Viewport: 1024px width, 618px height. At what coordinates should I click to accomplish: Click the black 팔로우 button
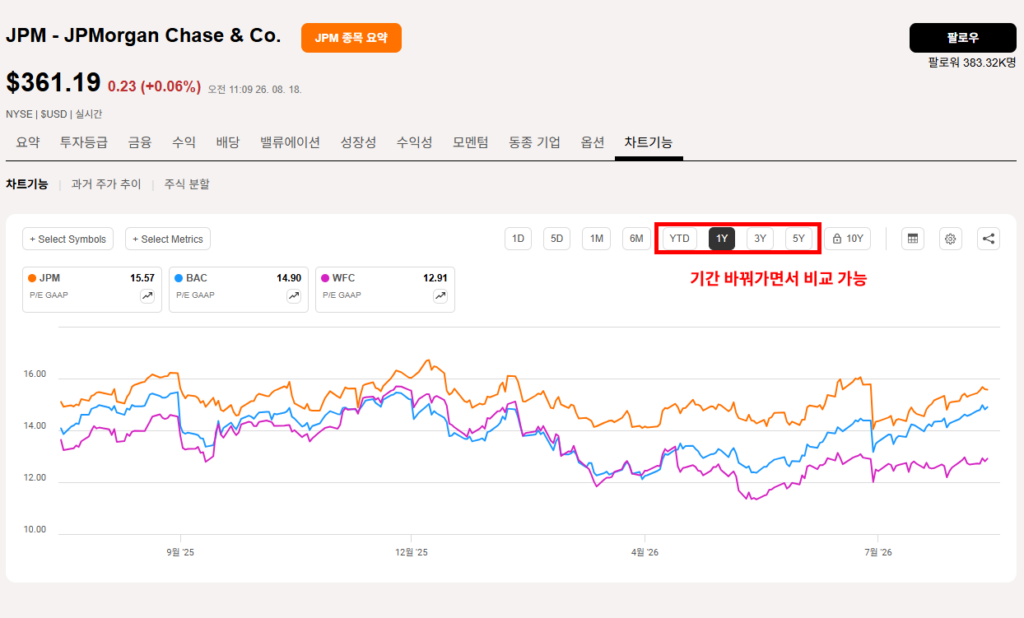tap(963, 38)
